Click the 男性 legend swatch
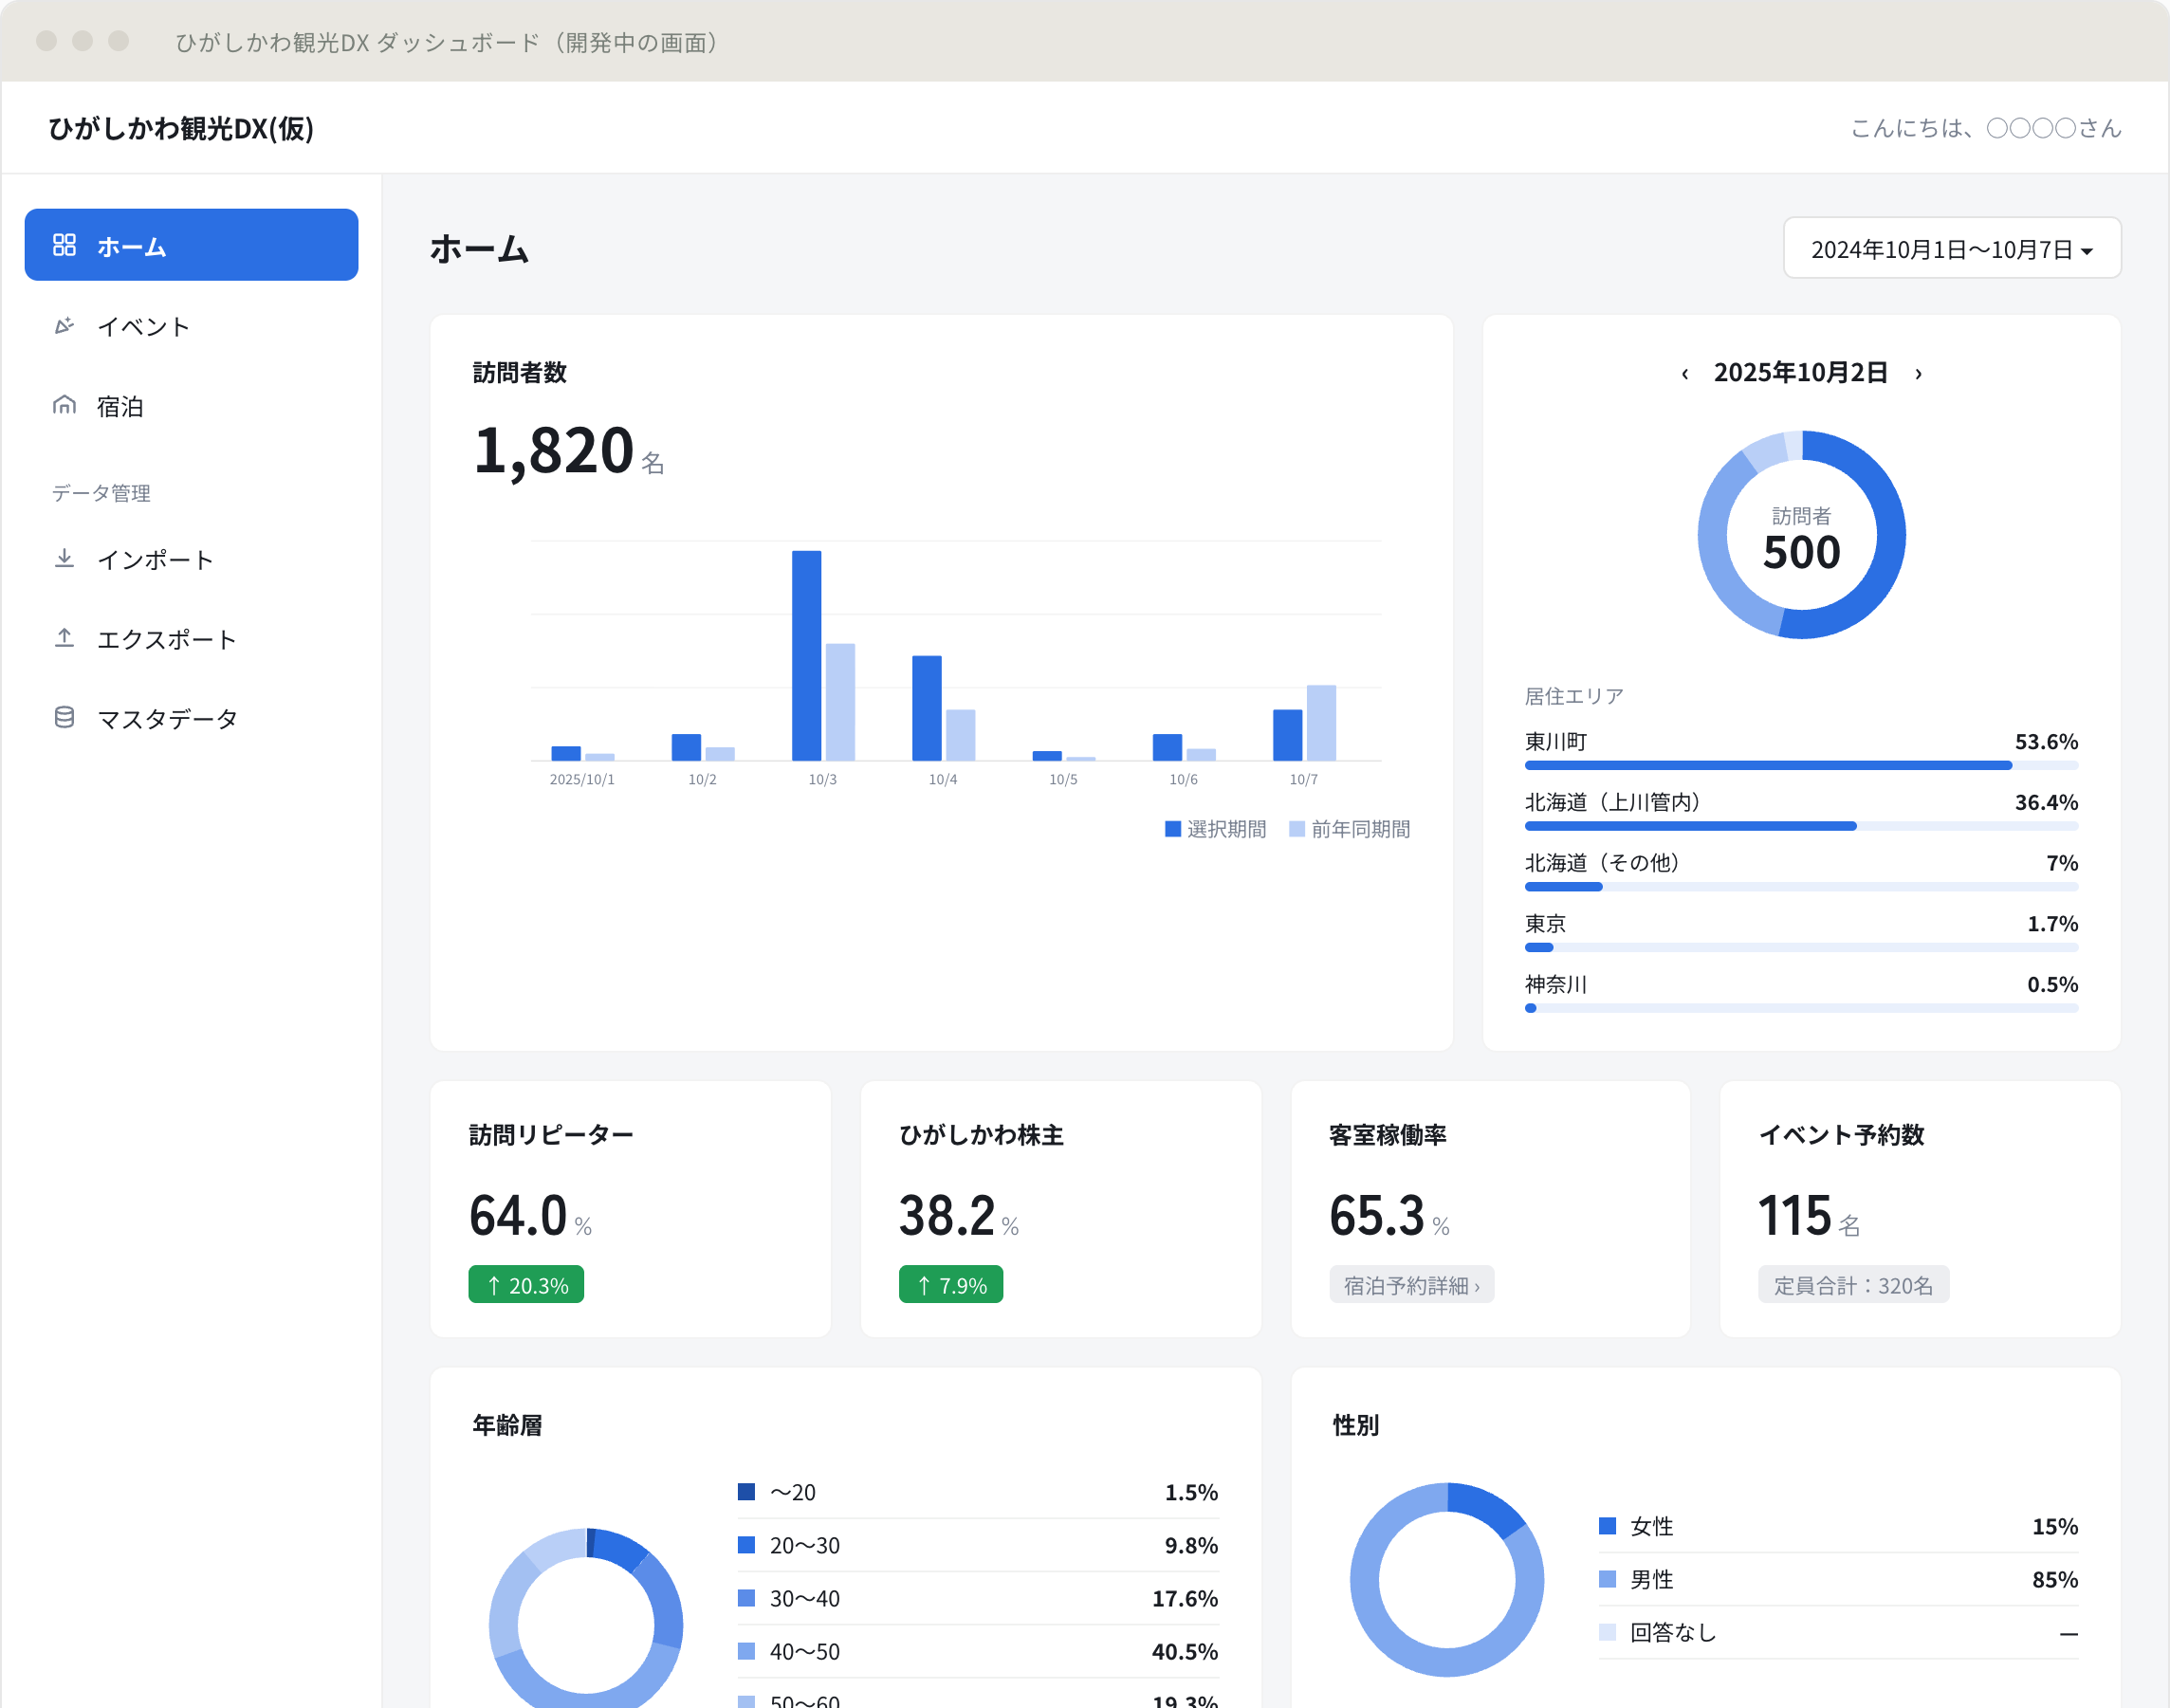This screenshot has height=1708, width=2170. coord(1607,1579)
